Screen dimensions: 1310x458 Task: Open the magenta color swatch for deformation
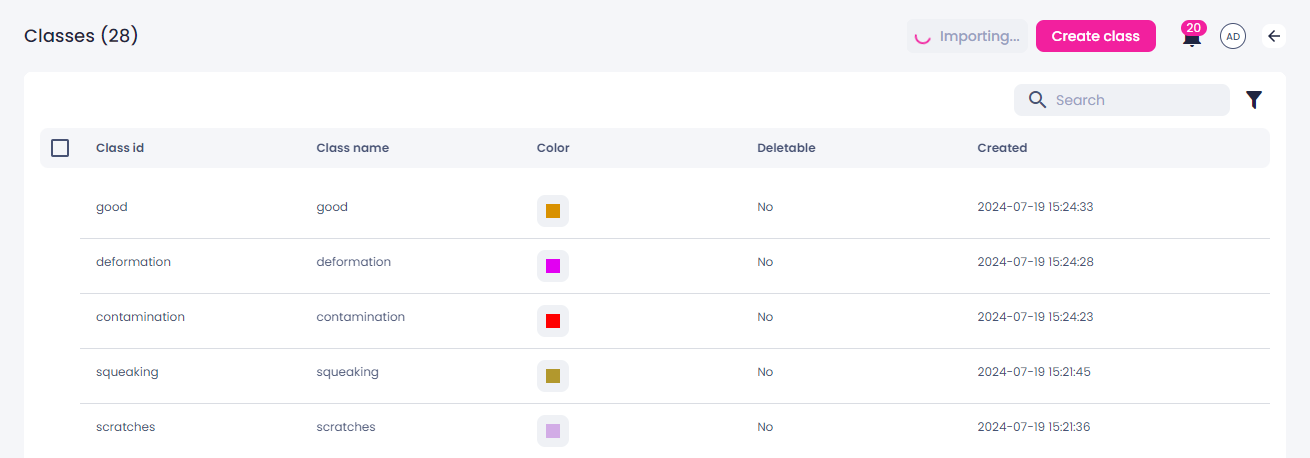pos(553,266)
